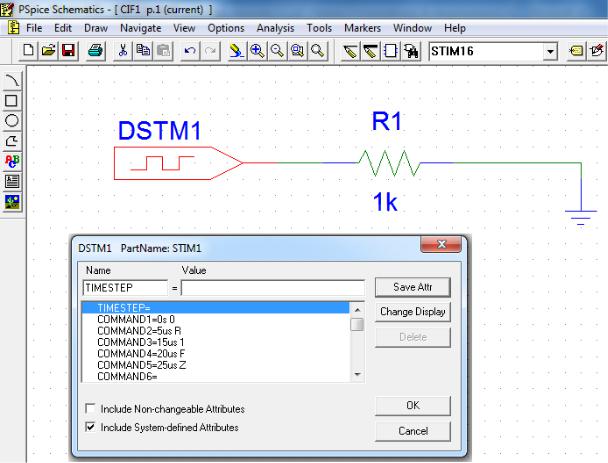Select the Draw text box tool
This screenshot has width=608, height=463.
click(12, 181)
